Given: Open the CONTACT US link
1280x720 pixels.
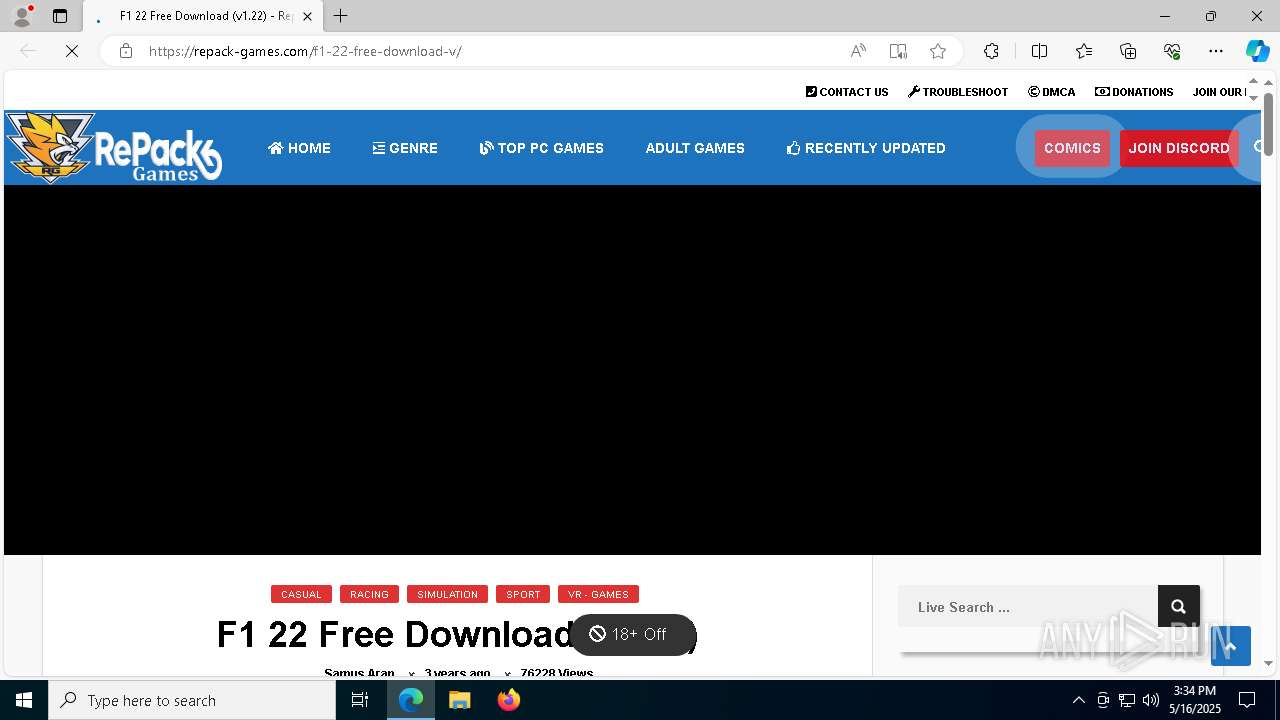Looking at the screenshot, I should coord(847,92).
